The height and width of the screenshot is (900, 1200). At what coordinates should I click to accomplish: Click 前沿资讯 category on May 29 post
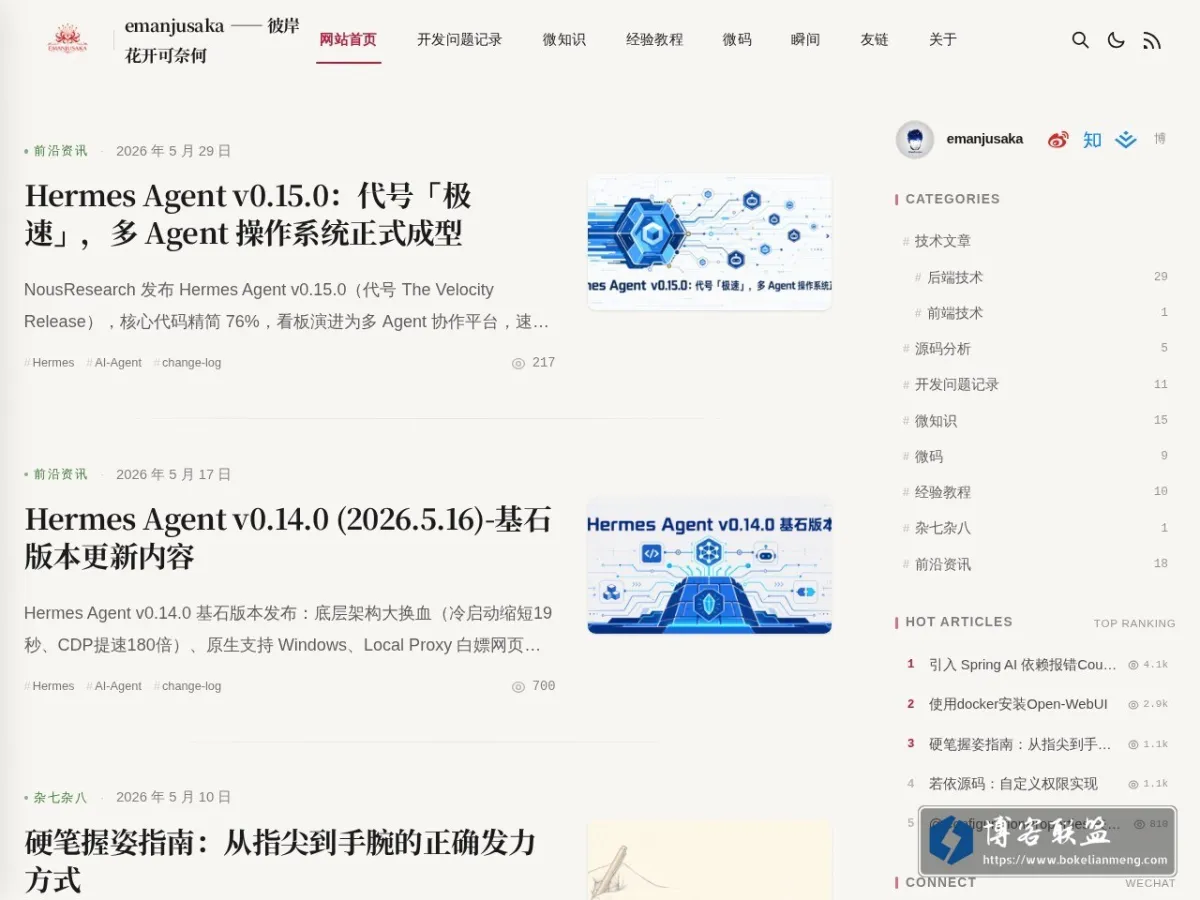click(x=60, y=151)
